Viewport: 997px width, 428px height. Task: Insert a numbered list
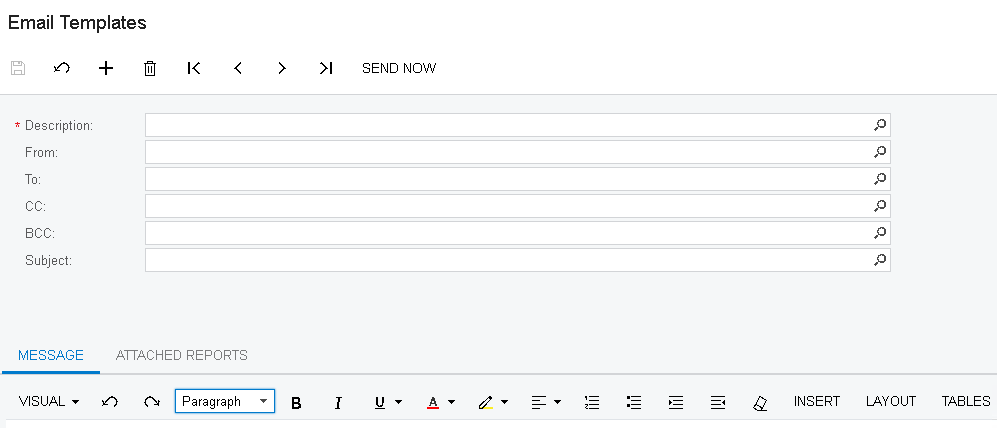pyautogui.click(x=592, y=402)
